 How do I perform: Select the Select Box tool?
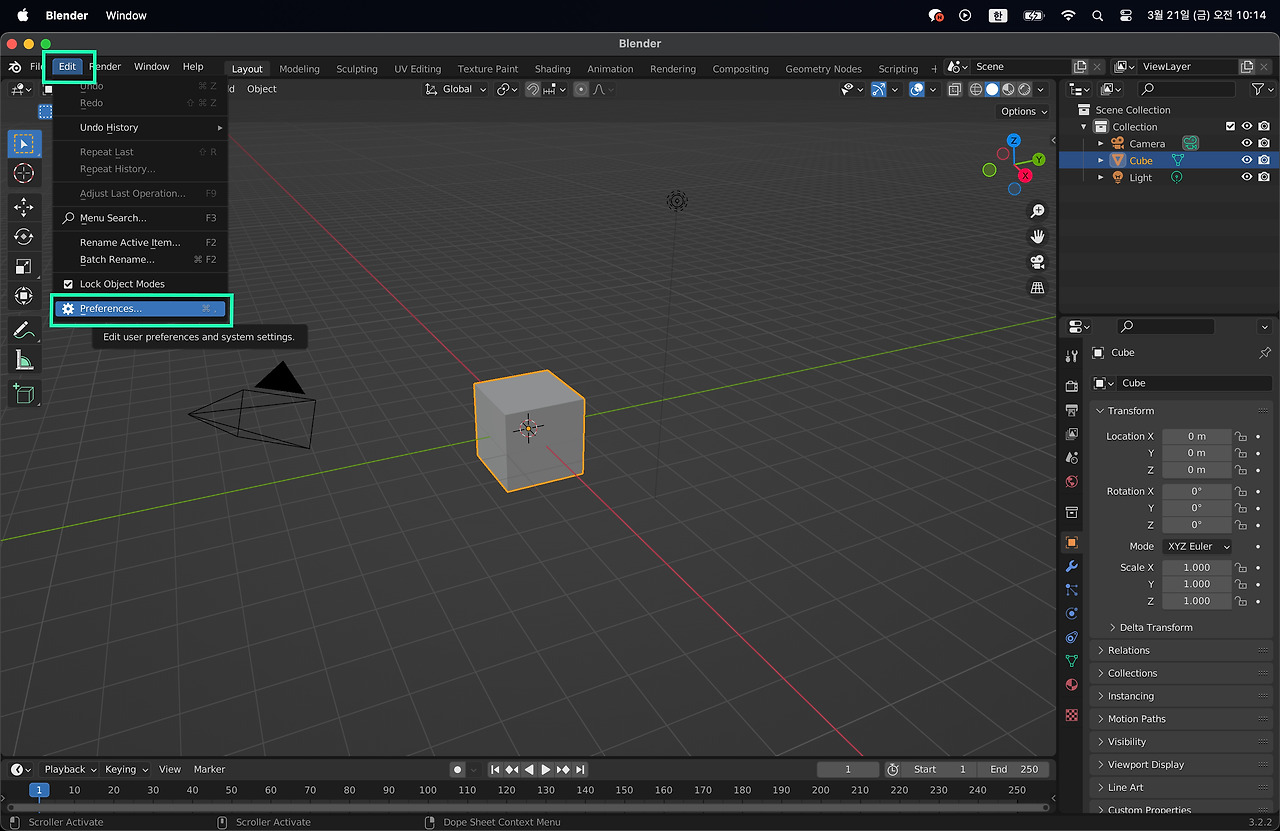24,144
